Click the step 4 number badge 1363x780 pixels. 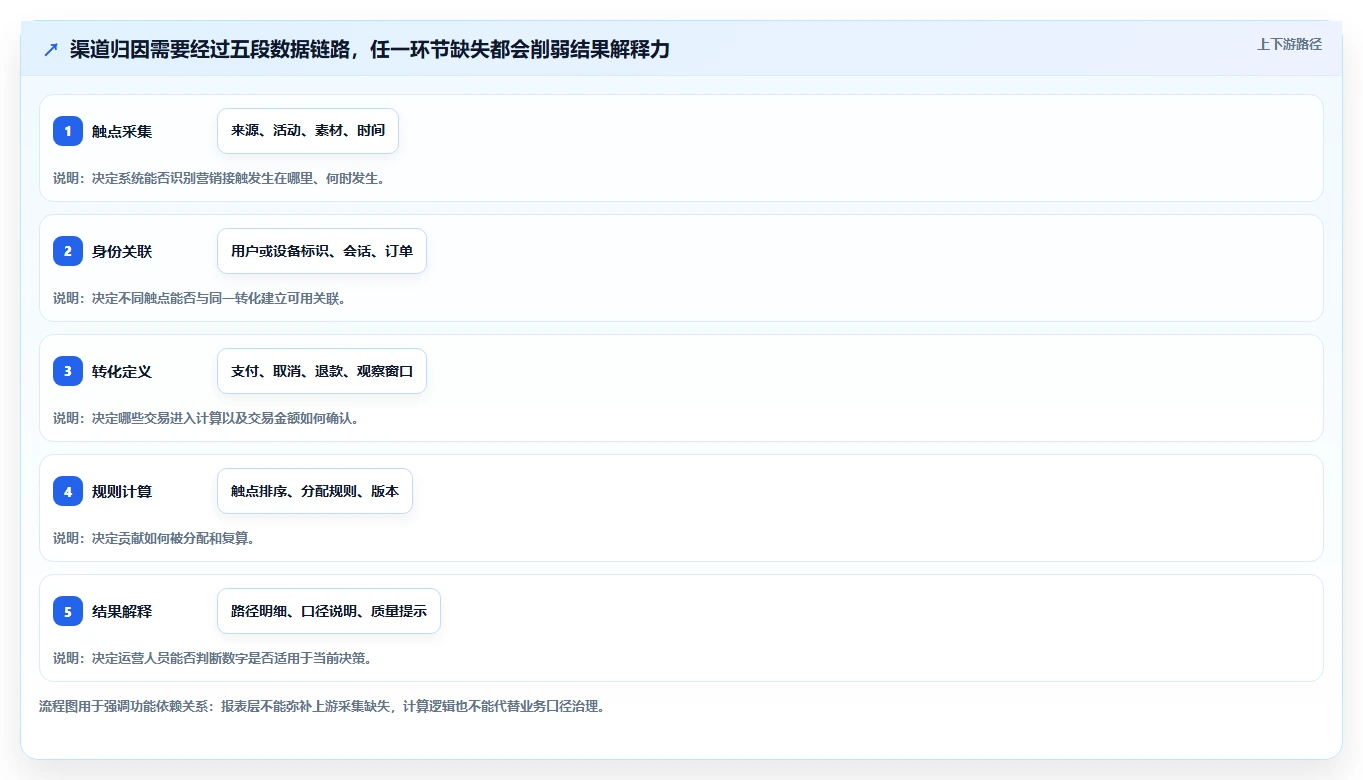(68, 491)
